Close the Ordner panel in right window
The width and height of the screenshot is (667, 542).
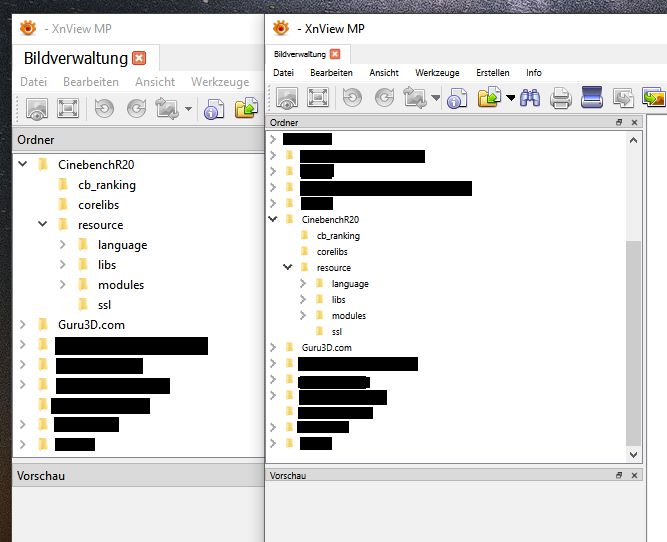point(634,123)
